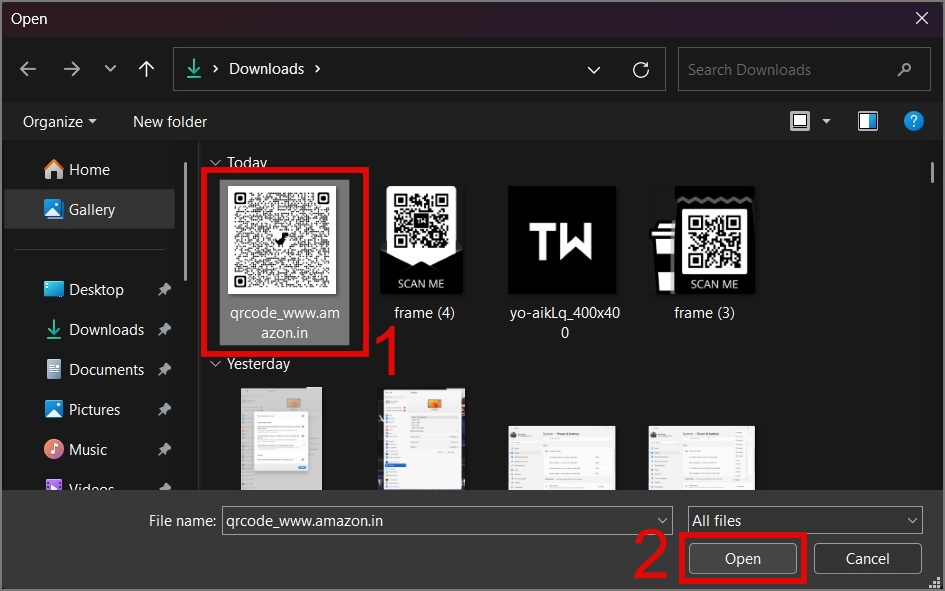Expand the address bar history dropdown

(594, 70)
